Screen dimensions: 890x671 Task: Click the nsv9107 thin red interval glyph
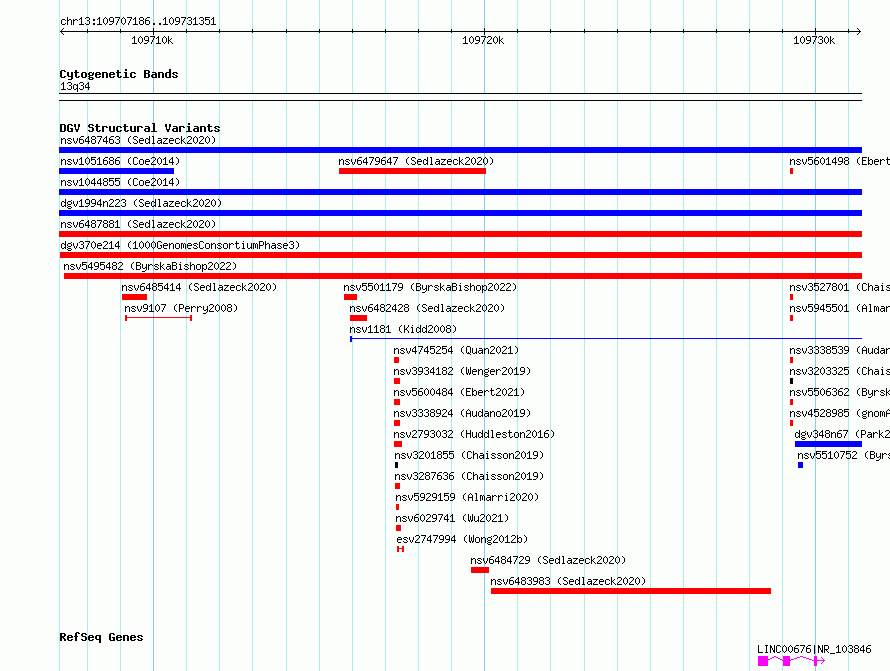pyautogui.click(x=158, y=318)
